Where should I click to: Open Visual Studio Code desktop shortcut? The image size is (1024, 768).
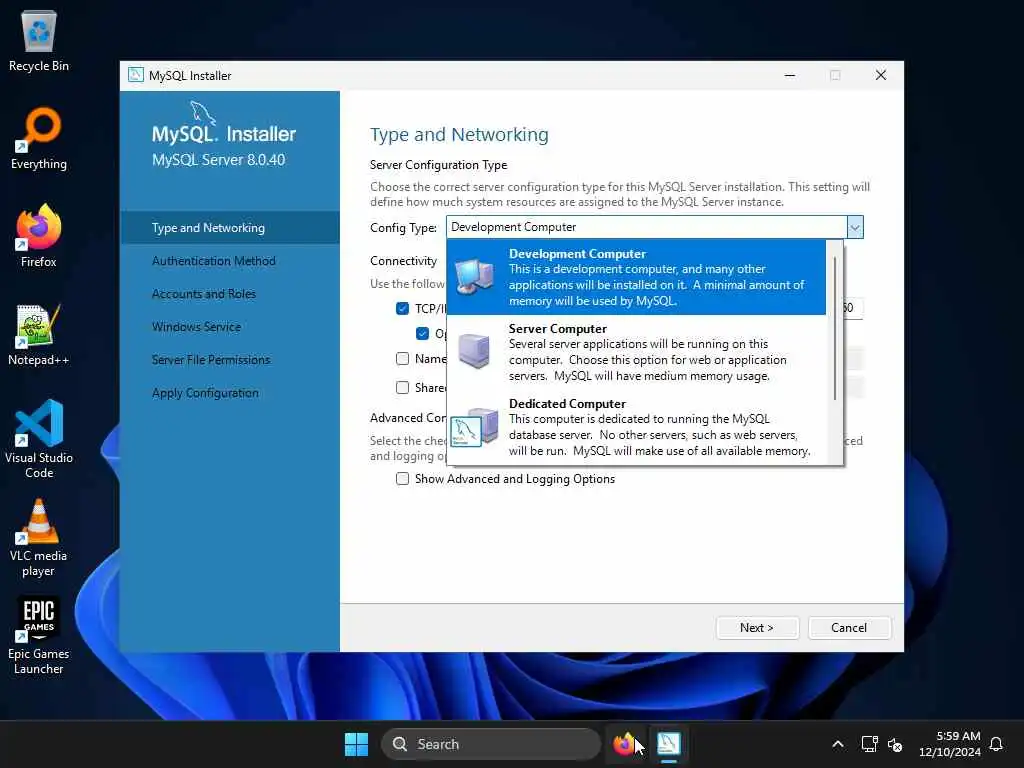coord(39,439)
